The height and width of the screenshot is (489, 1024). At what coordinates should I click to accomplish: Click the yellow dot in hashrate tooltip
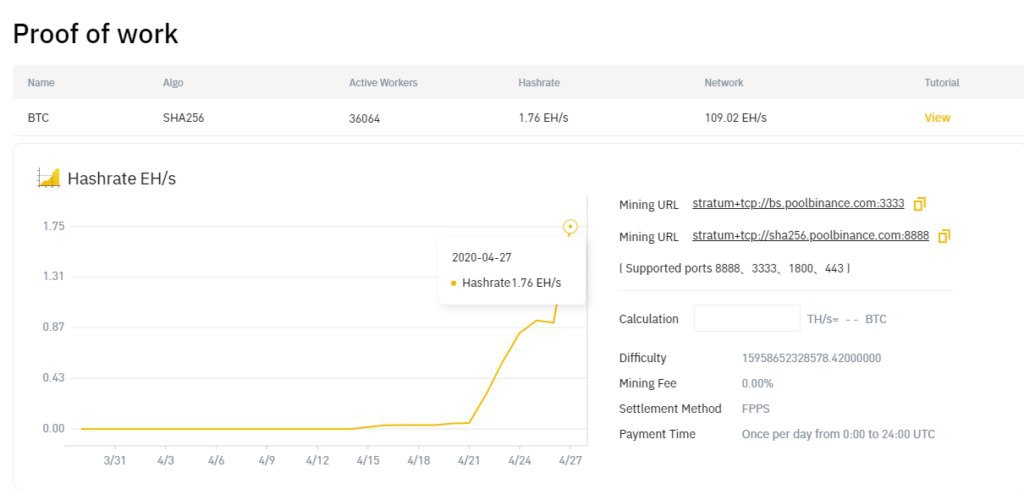tap(454, 283)
